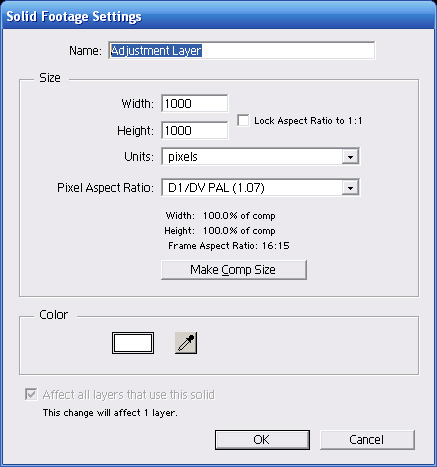
Task: Toggle Affect all layers that use this solid
Action: pos(31,394)
